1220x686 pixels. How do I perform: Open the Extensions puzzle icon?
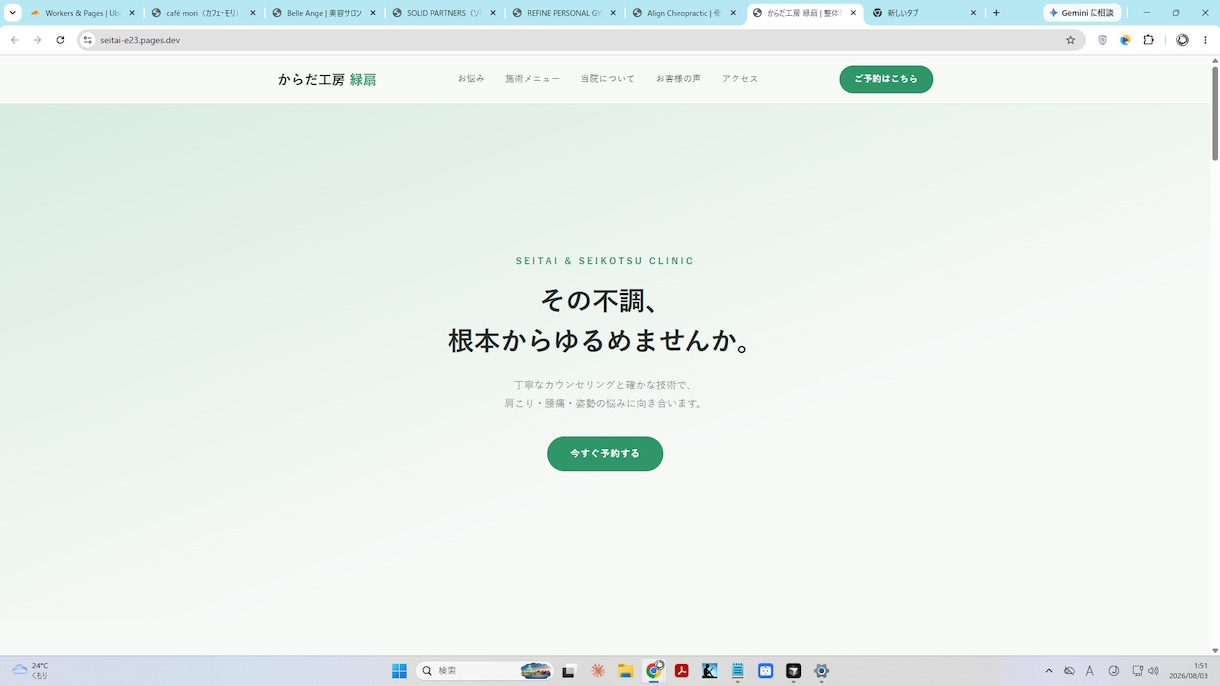pyautogui.click(x=1148, y=40)
